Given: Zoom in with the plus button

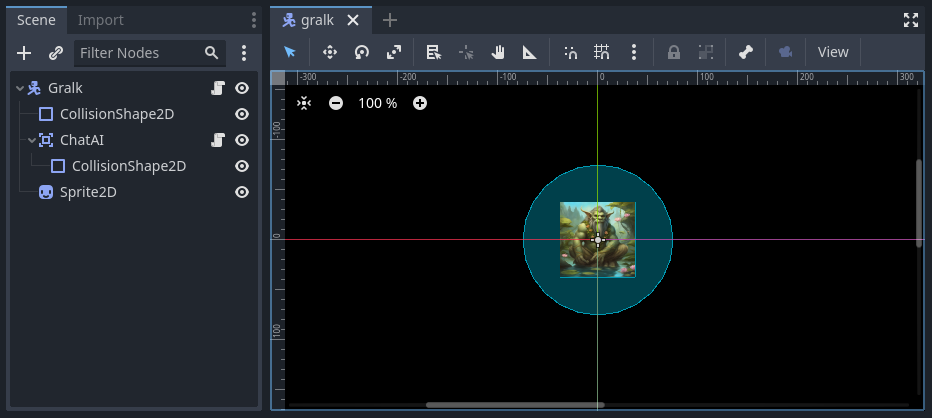Looking at the screenshot, I should point(420,103).
